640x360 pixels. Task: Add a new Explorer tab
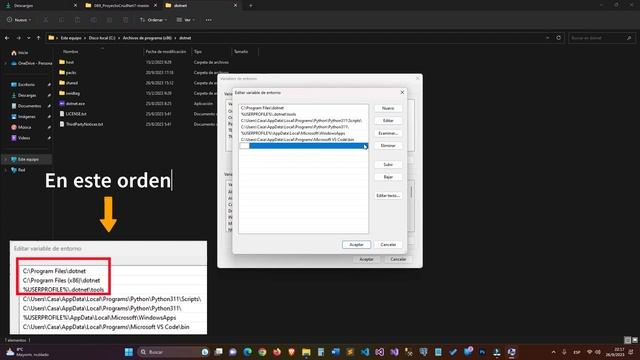coord(250,5)
